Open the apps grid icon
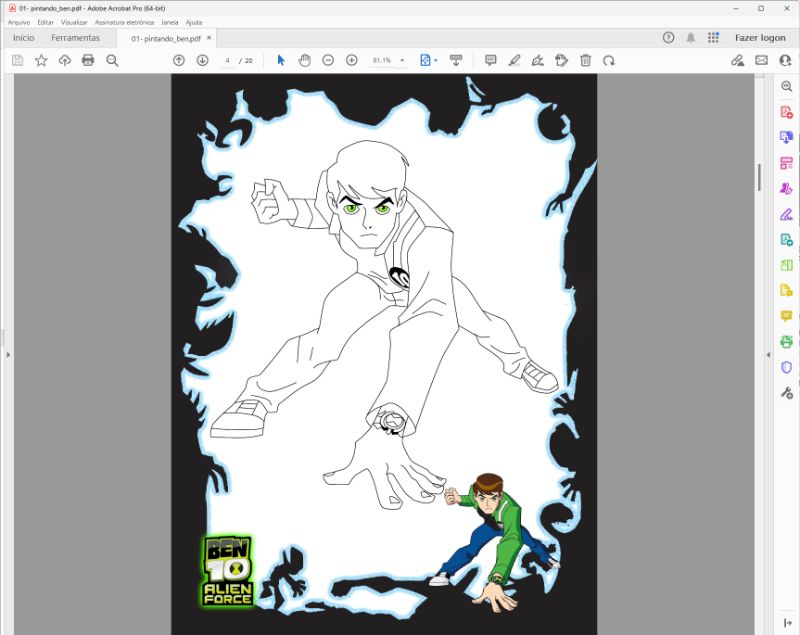This screenshot has height=635, width=800. (x=713, y=37)
